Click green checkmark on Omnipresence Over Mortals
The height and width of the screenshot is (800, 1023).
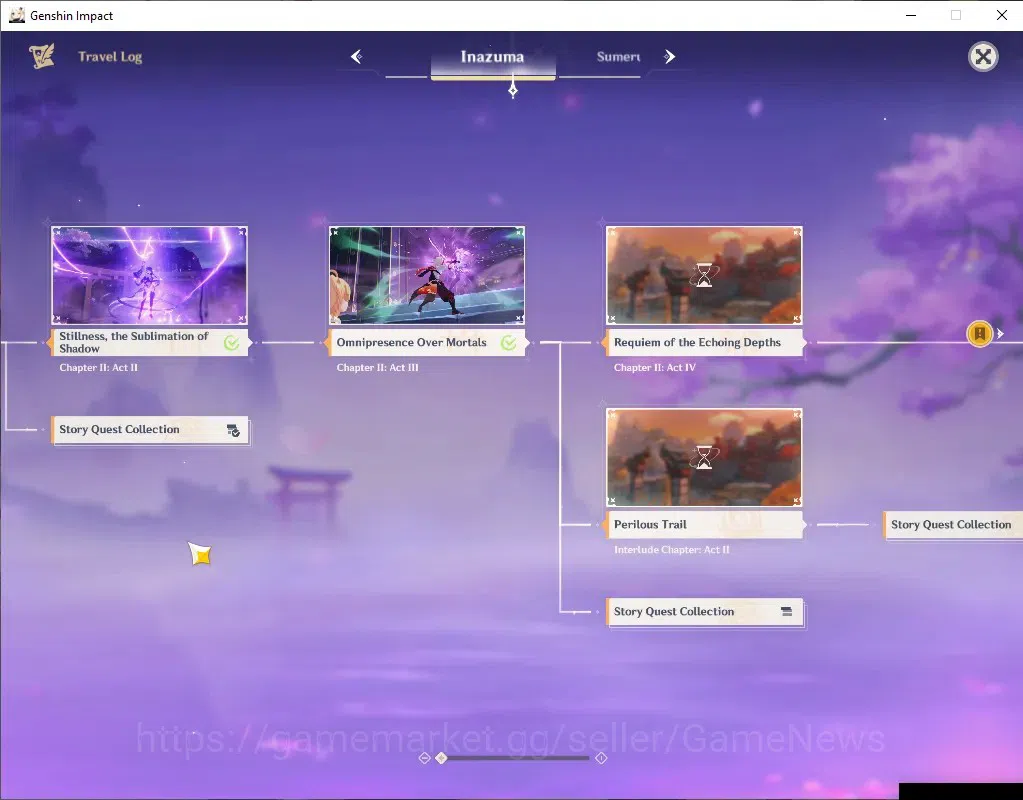pos(508,343)
